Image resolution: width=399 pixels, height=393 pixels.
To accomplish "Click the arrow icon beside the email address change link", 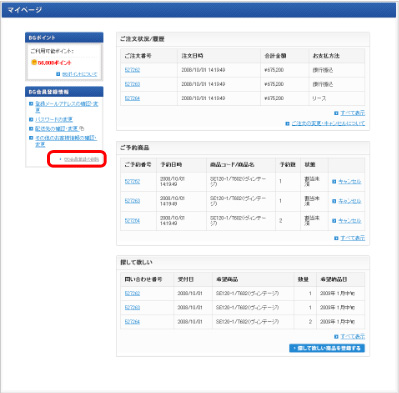I will point(31,104).
